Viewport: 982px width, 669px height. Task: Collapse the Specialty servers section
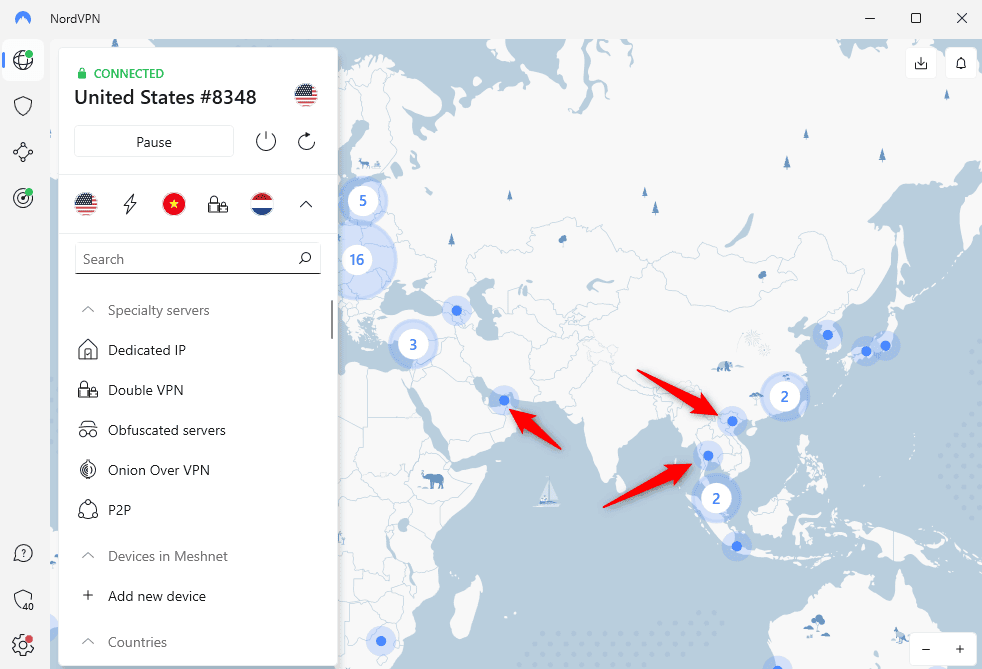pos(87,310)
